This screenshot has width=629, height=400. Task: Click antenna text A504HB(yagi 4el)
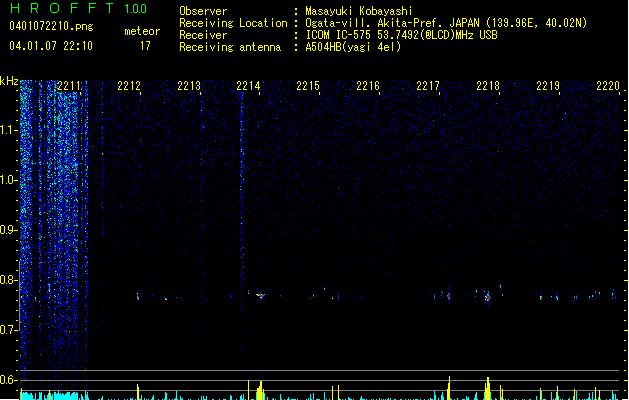click(x=353, y=47)
